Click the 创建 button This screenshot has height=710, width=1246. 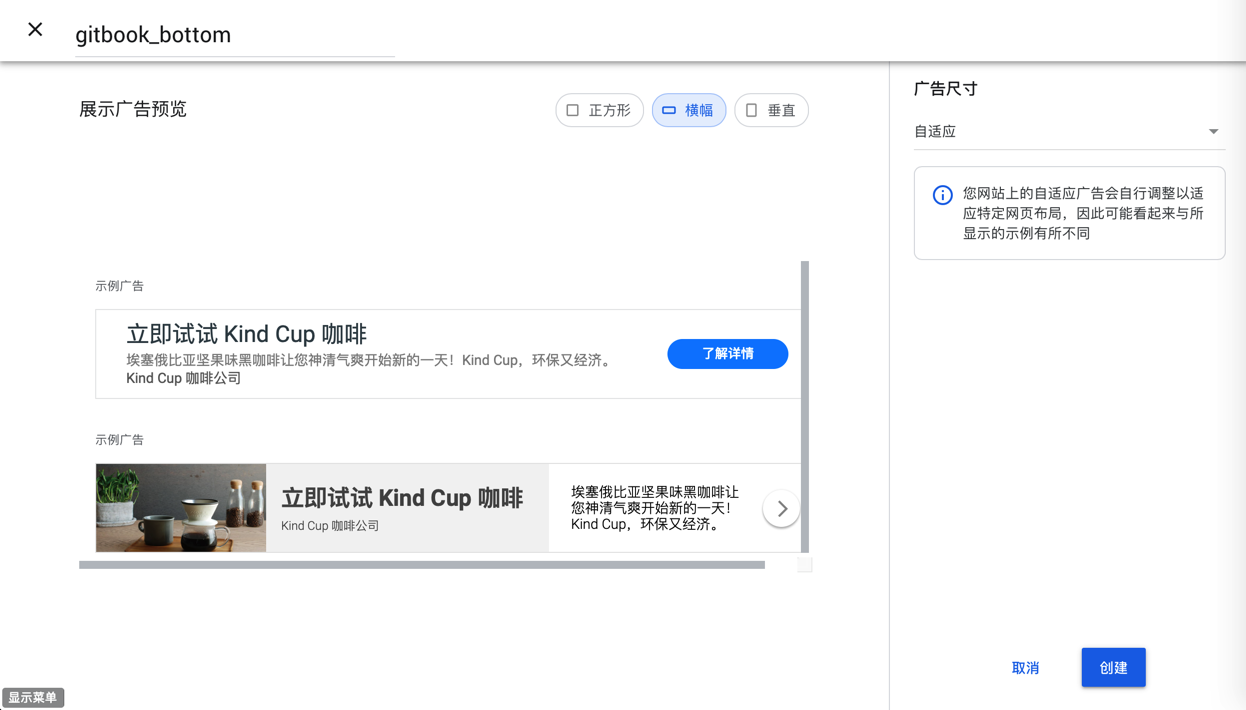click(x=1113, y=668)
